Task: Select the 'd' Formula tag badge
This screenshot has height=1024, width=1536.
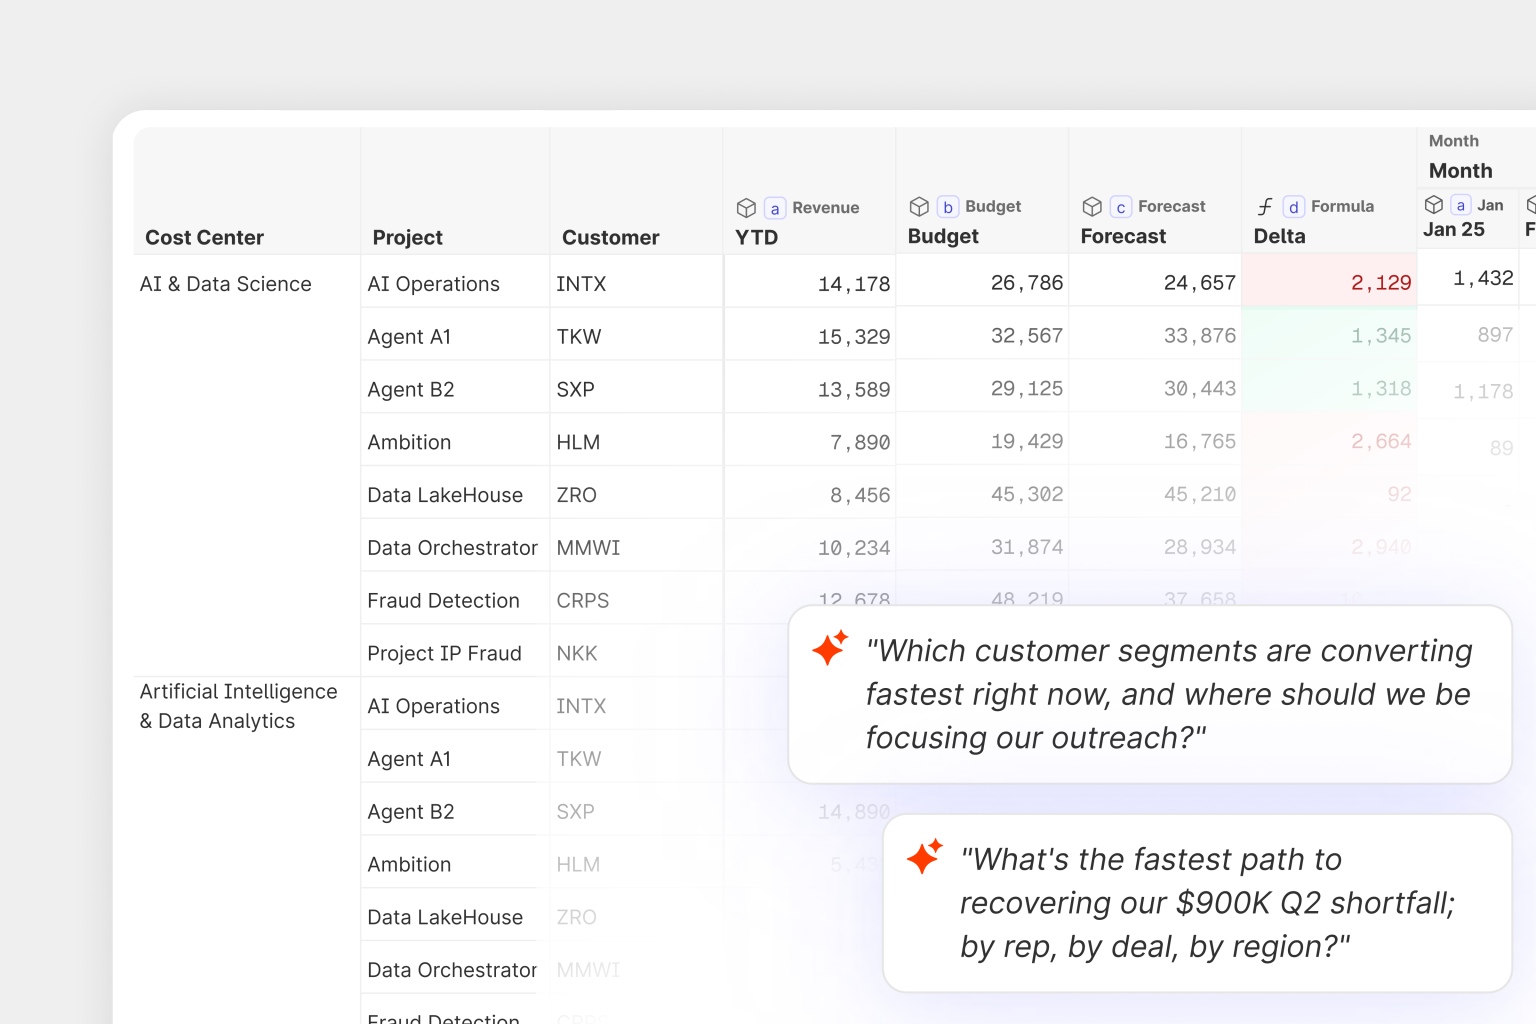Action: (1293, 207)
